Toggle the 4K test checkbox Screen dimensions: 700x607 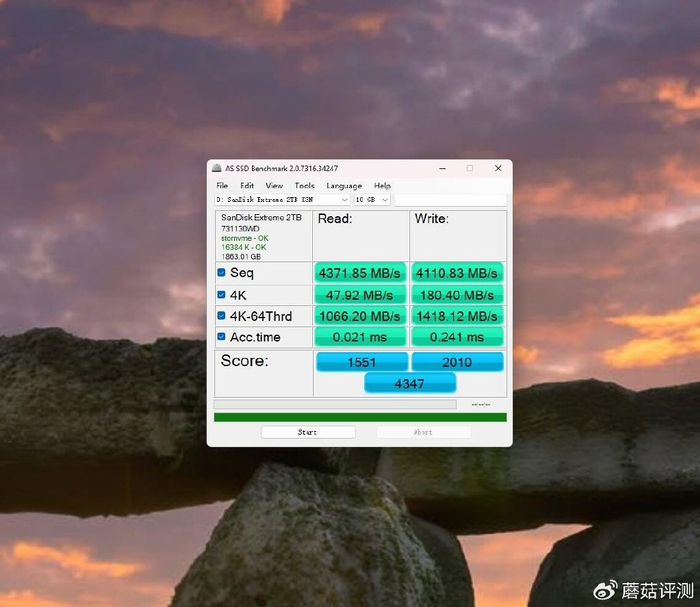pyautogui.click(x=222, y=295)
